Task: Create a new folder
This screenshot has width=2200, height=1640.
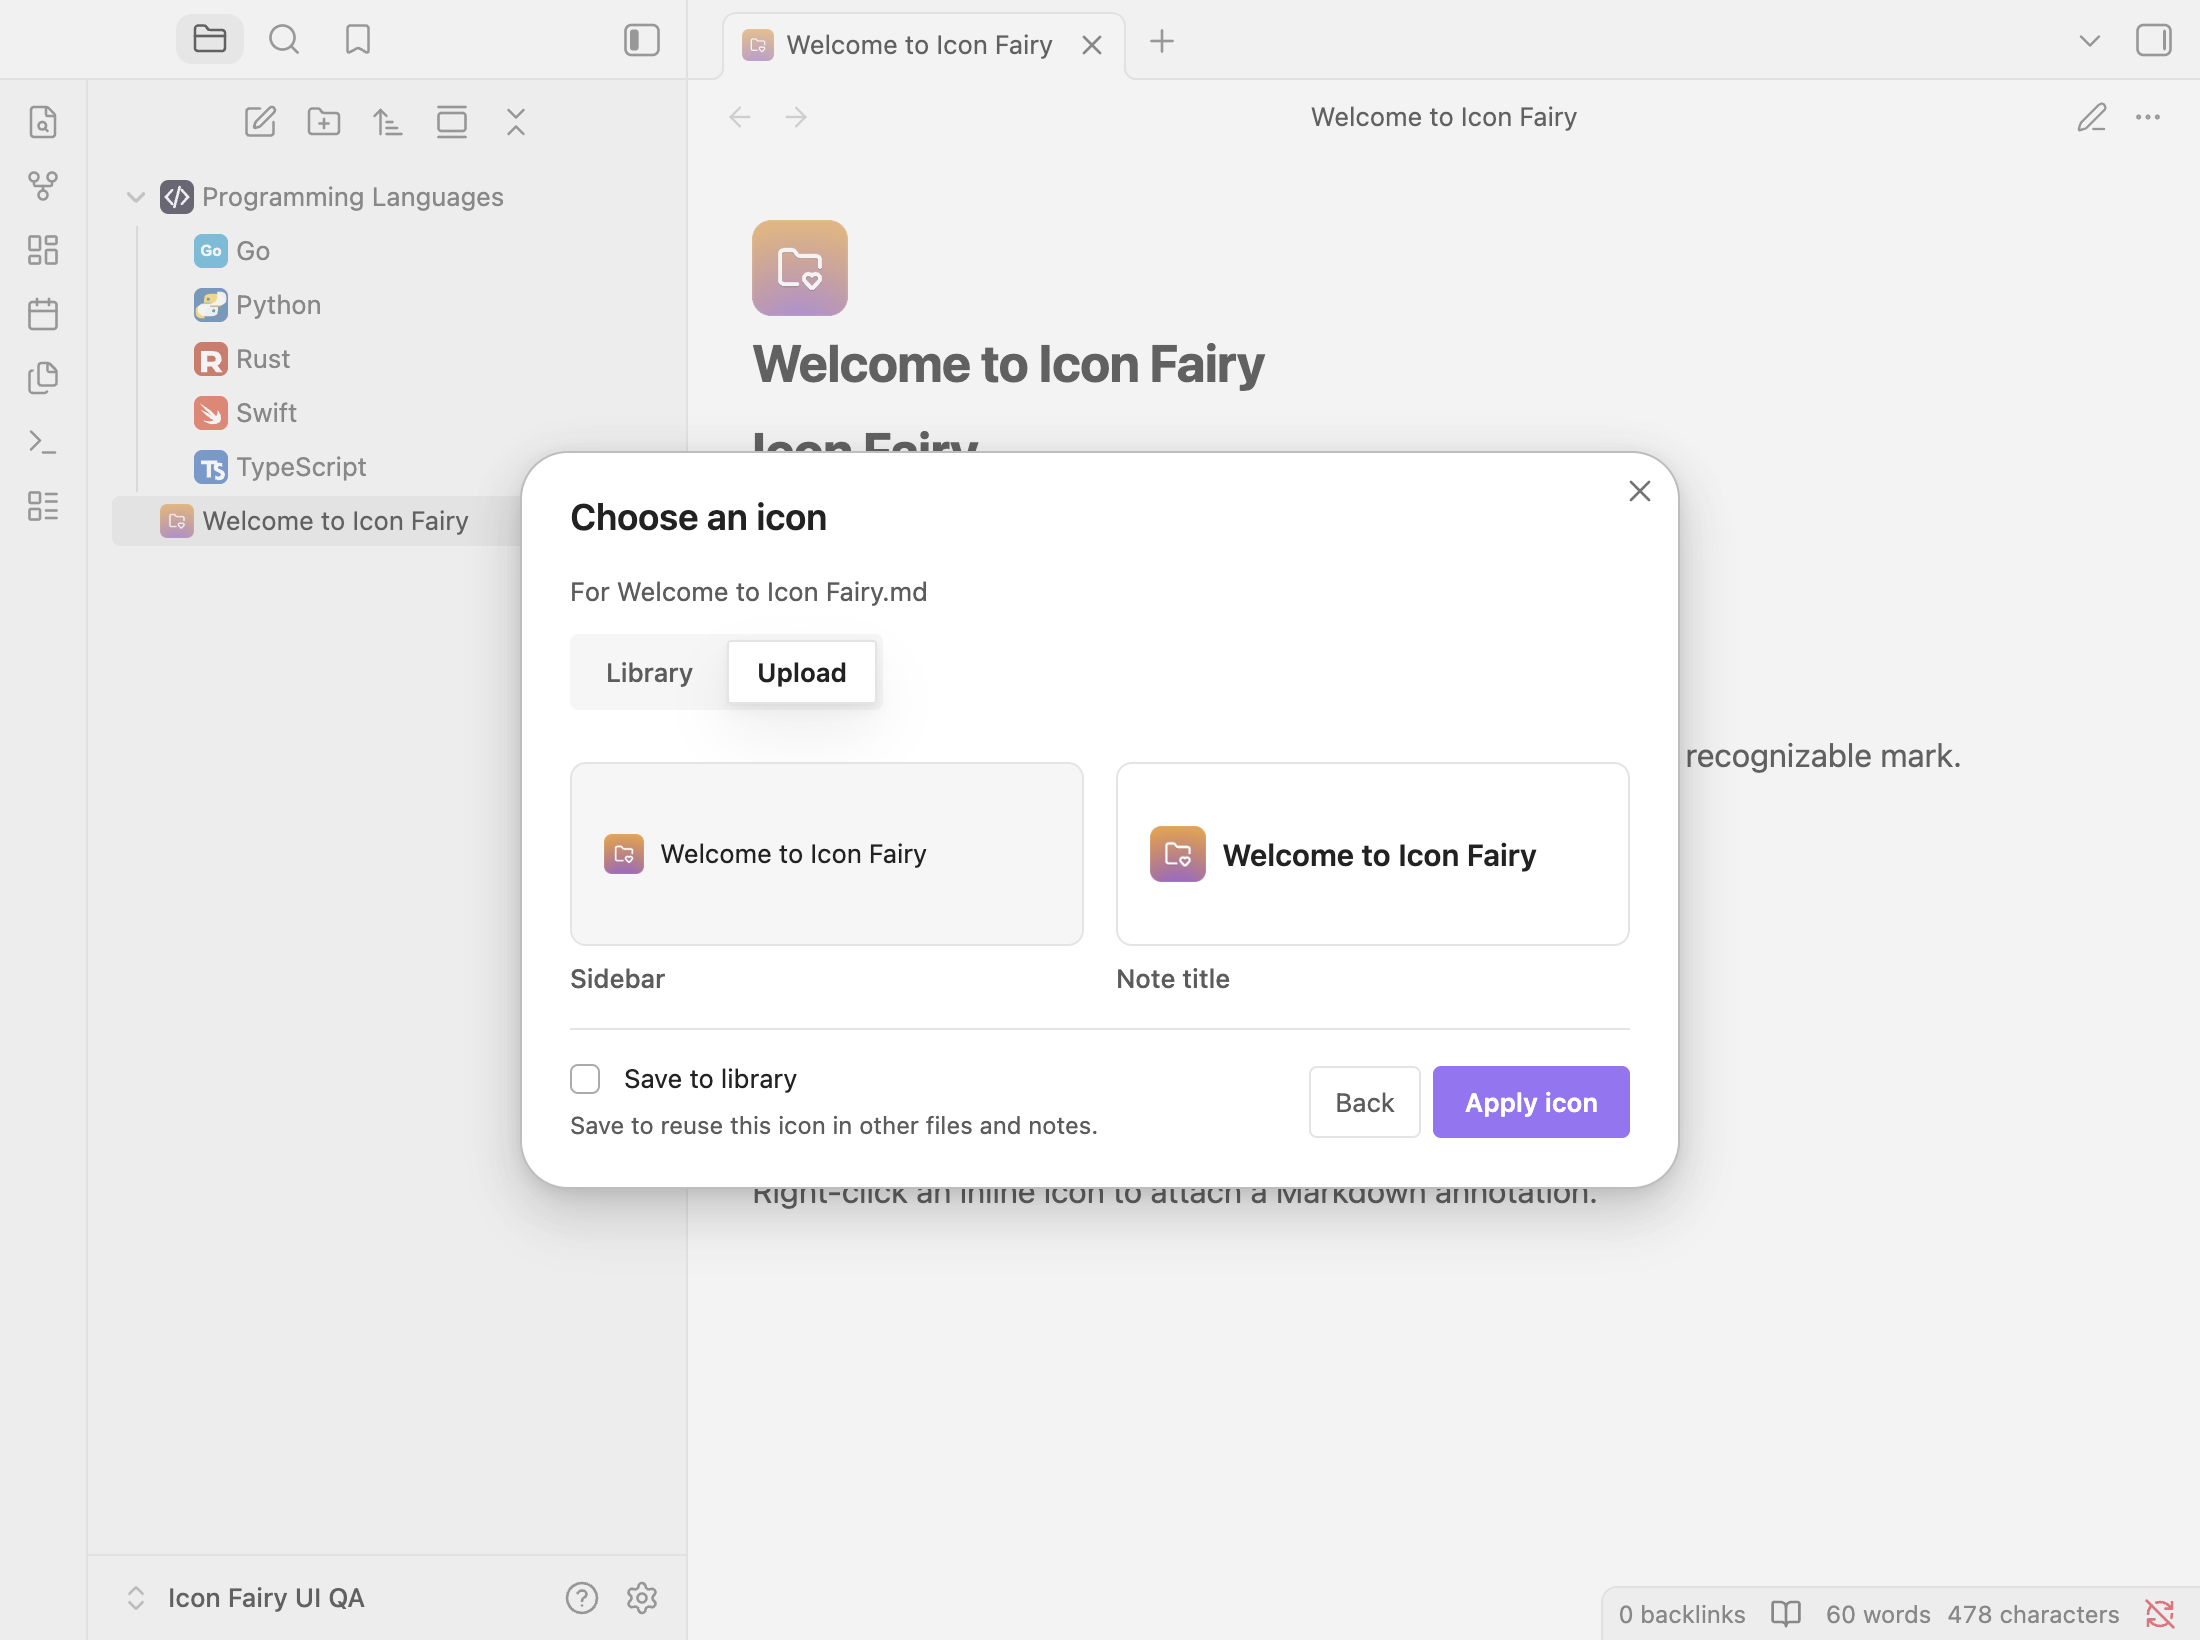Action: click(x=324, y=122)
